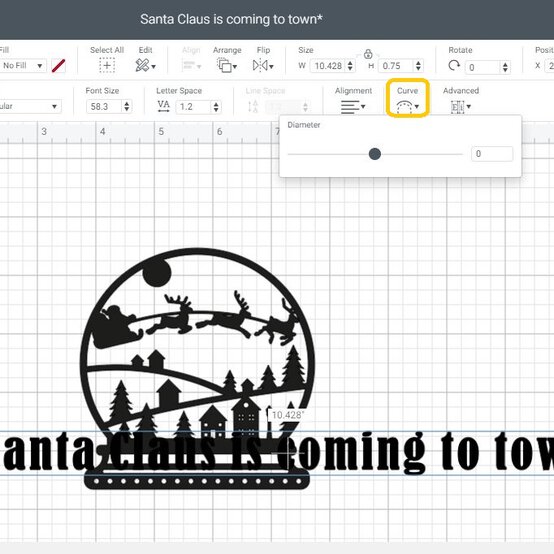Step the Rotate value arrows
554x554 pixels.
pos(505,67)
